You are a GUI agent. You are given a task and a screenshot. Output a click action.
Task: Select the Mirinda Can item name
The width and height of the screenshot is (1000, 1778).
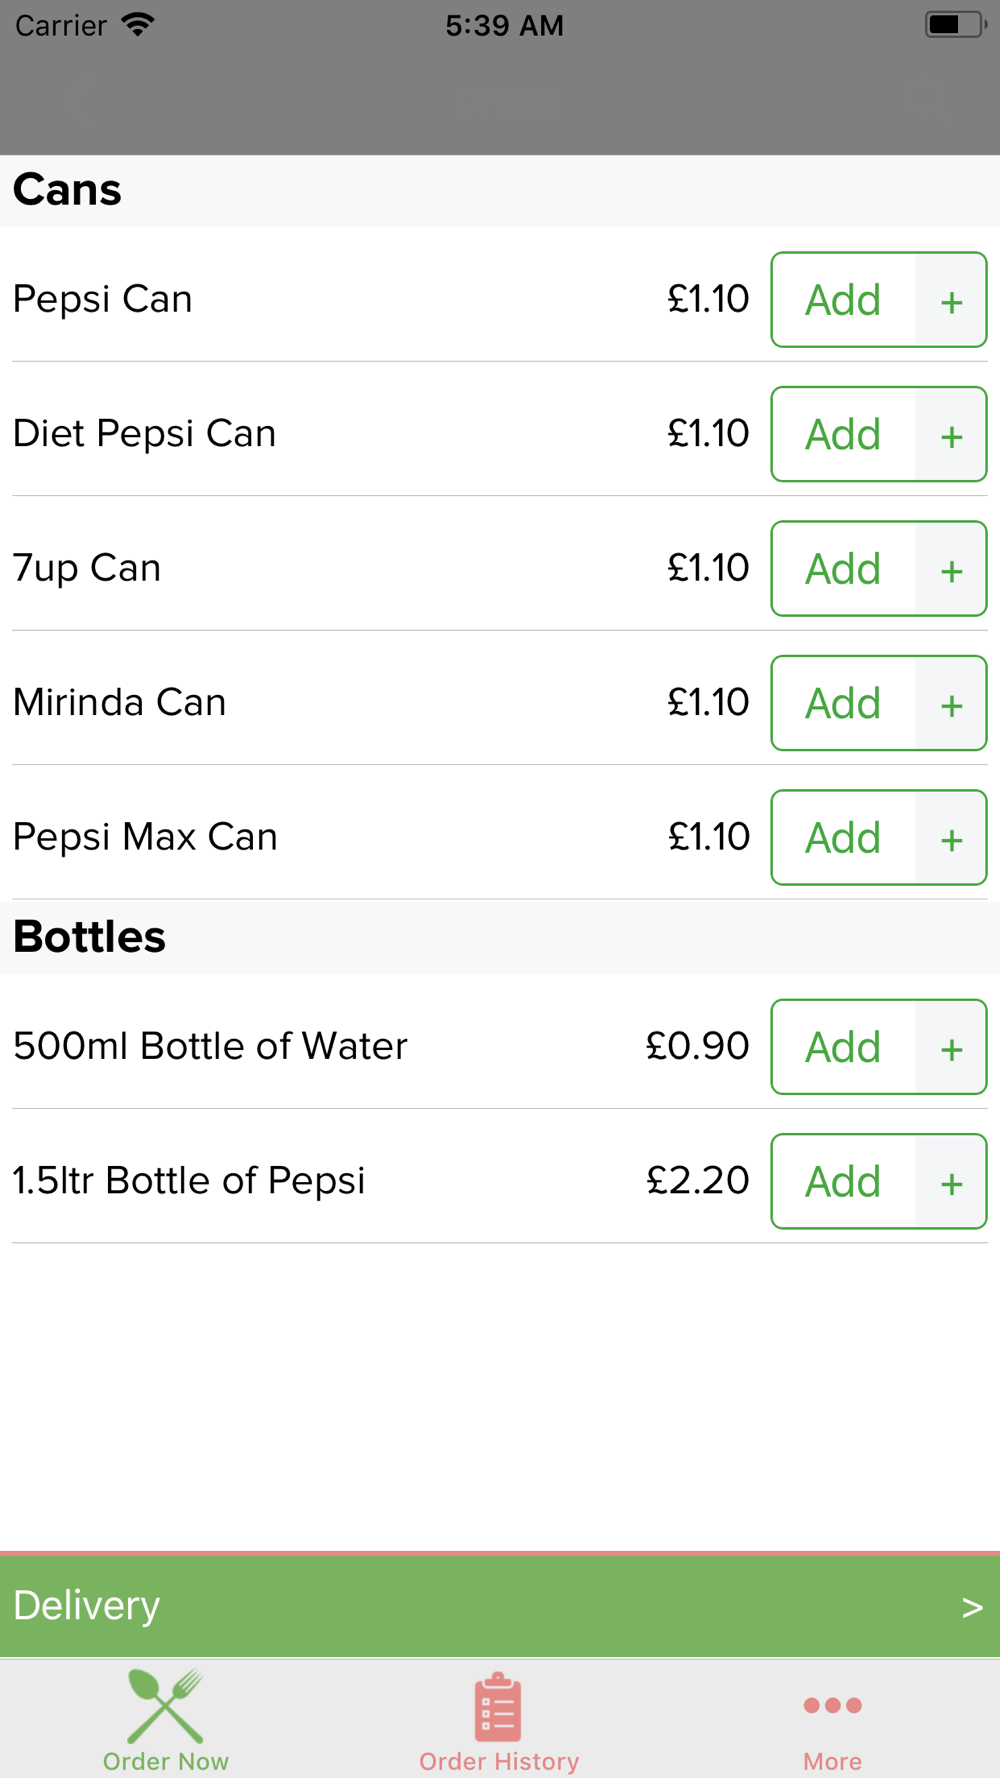(120, 702)
